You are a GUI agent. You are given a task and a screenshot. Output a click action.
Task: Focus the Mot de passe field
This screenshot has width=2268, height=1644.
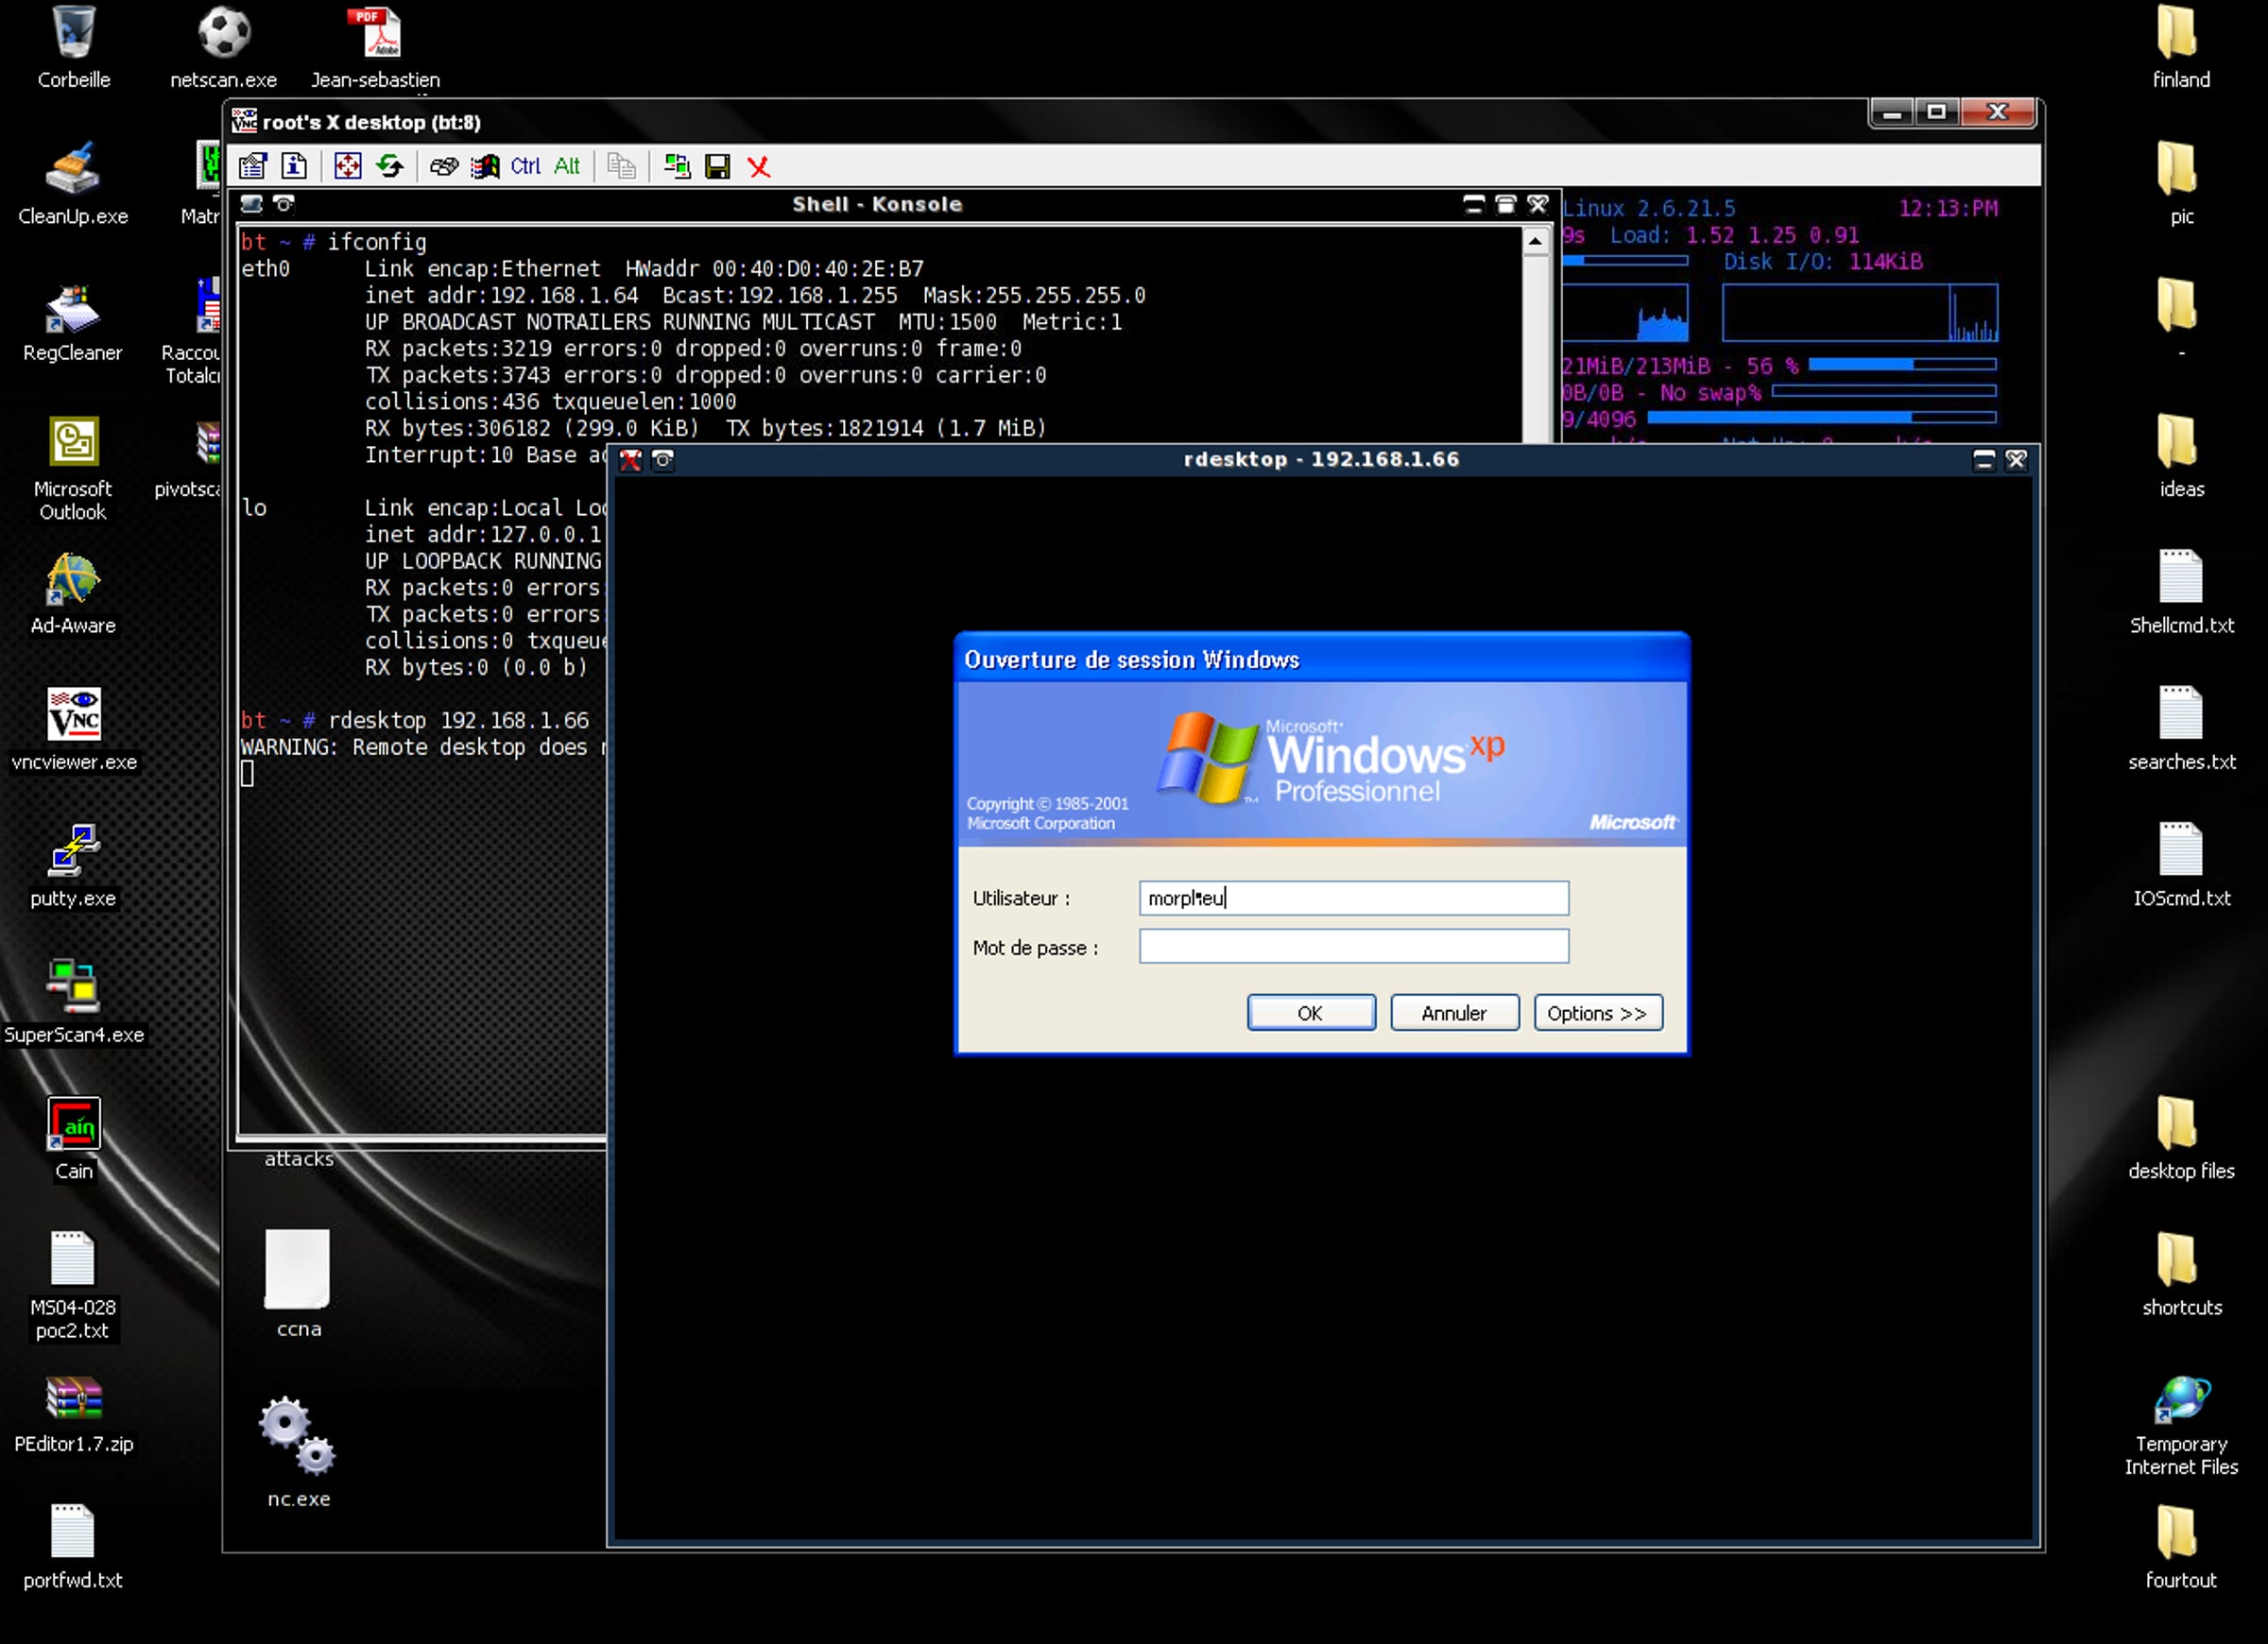tap(1354, 946)
